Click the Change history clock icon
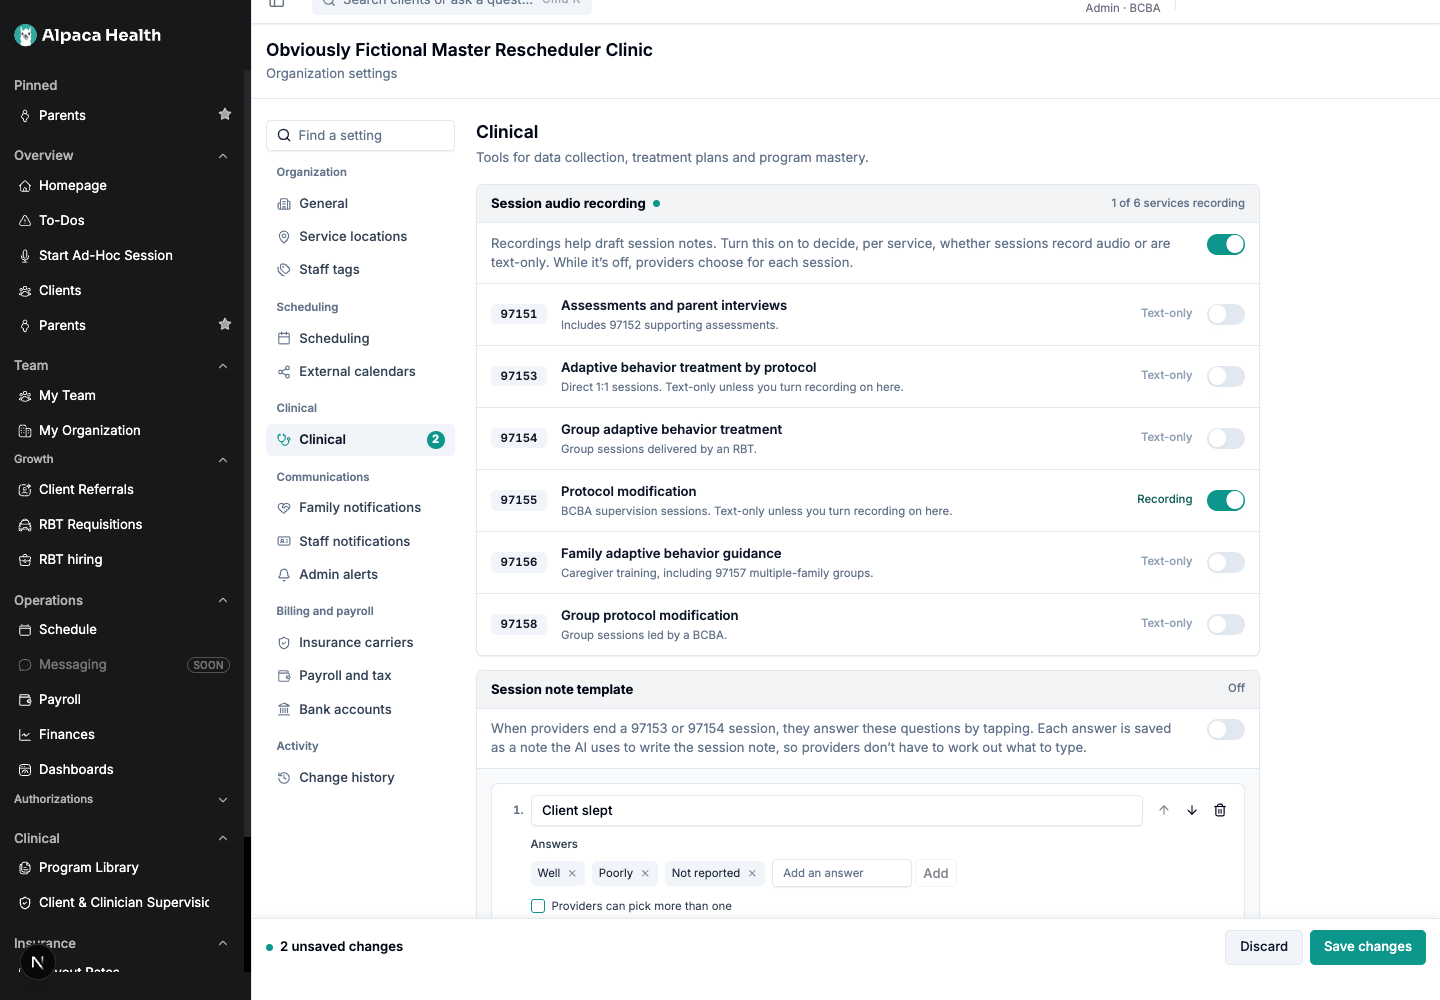 [284, 777]
